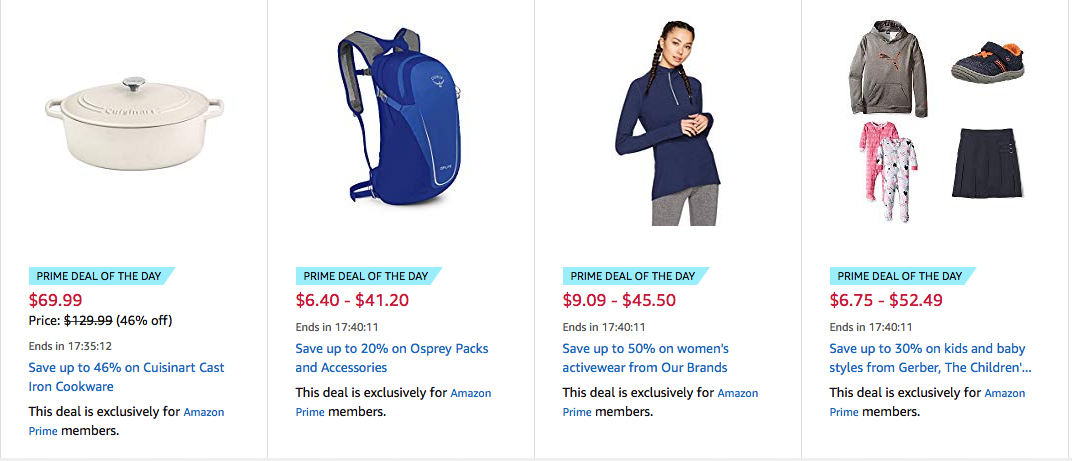The width and height of the screenshot is (1072, 461).
Task: Click Amazon Prime link under Osprey deal
Action: tap(471, 393)
